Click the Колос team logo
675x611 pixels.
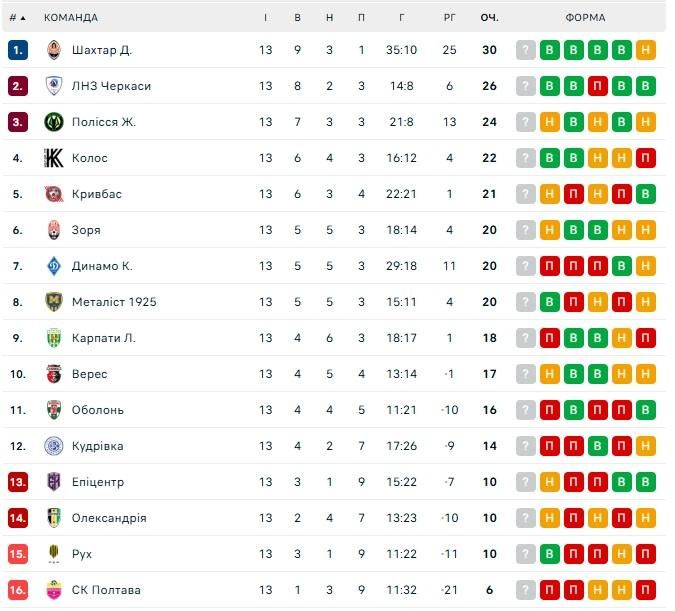coord(54,158)
